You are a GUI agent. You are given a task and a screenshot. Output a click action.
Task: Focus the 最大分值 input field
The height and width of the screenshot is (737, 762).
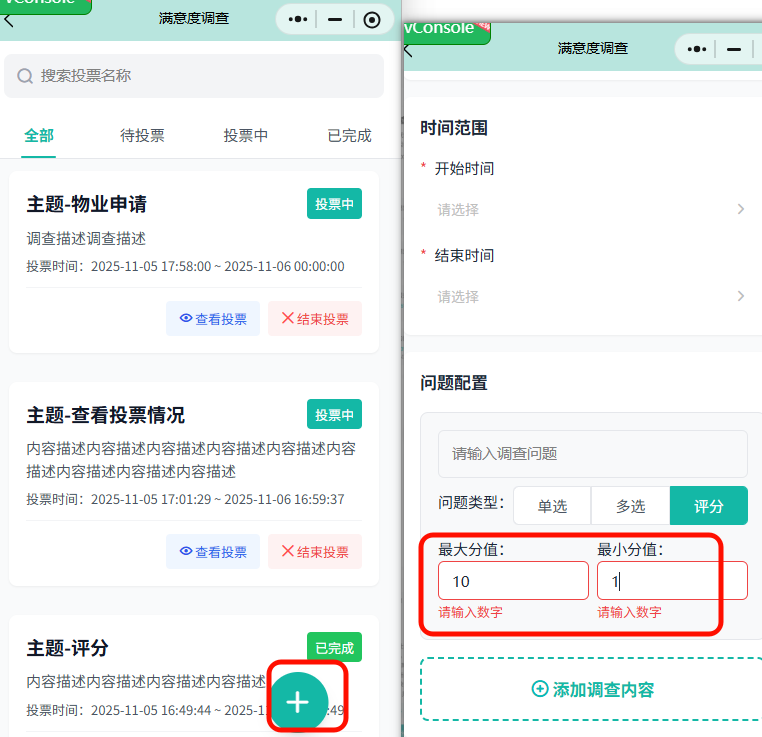coord(513,581)
